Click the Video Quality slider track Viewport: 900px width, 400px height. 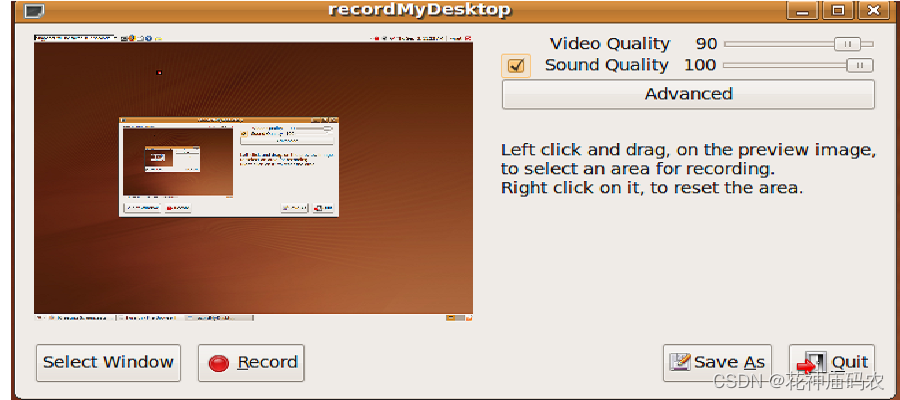tap(798, 44)
